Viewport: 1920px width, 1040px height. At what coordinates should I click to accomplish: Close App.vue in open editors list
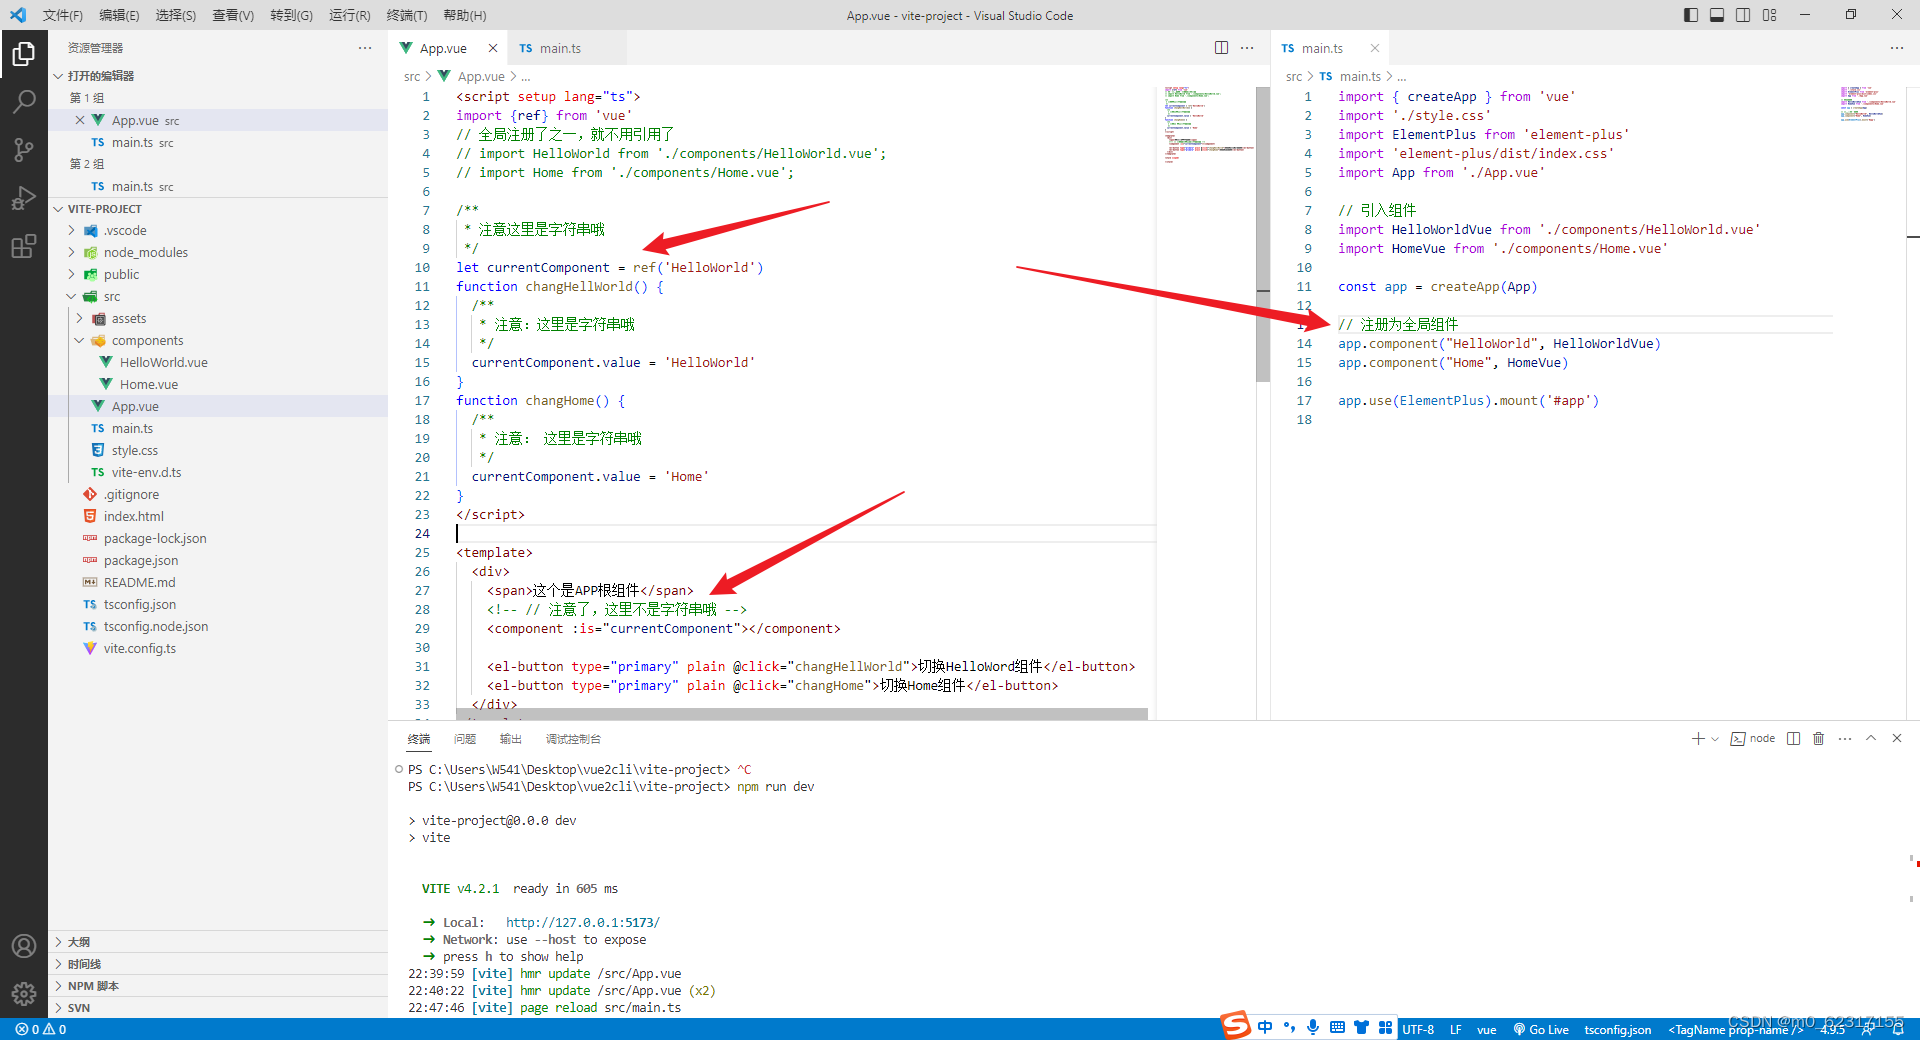[x=80, y=120]
